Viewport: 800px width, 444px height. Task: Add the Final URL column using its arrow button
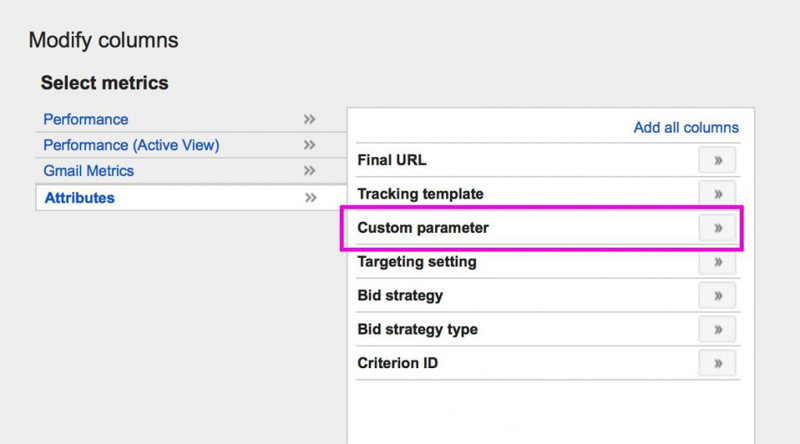pyautogui.click(x=717, y=160)
